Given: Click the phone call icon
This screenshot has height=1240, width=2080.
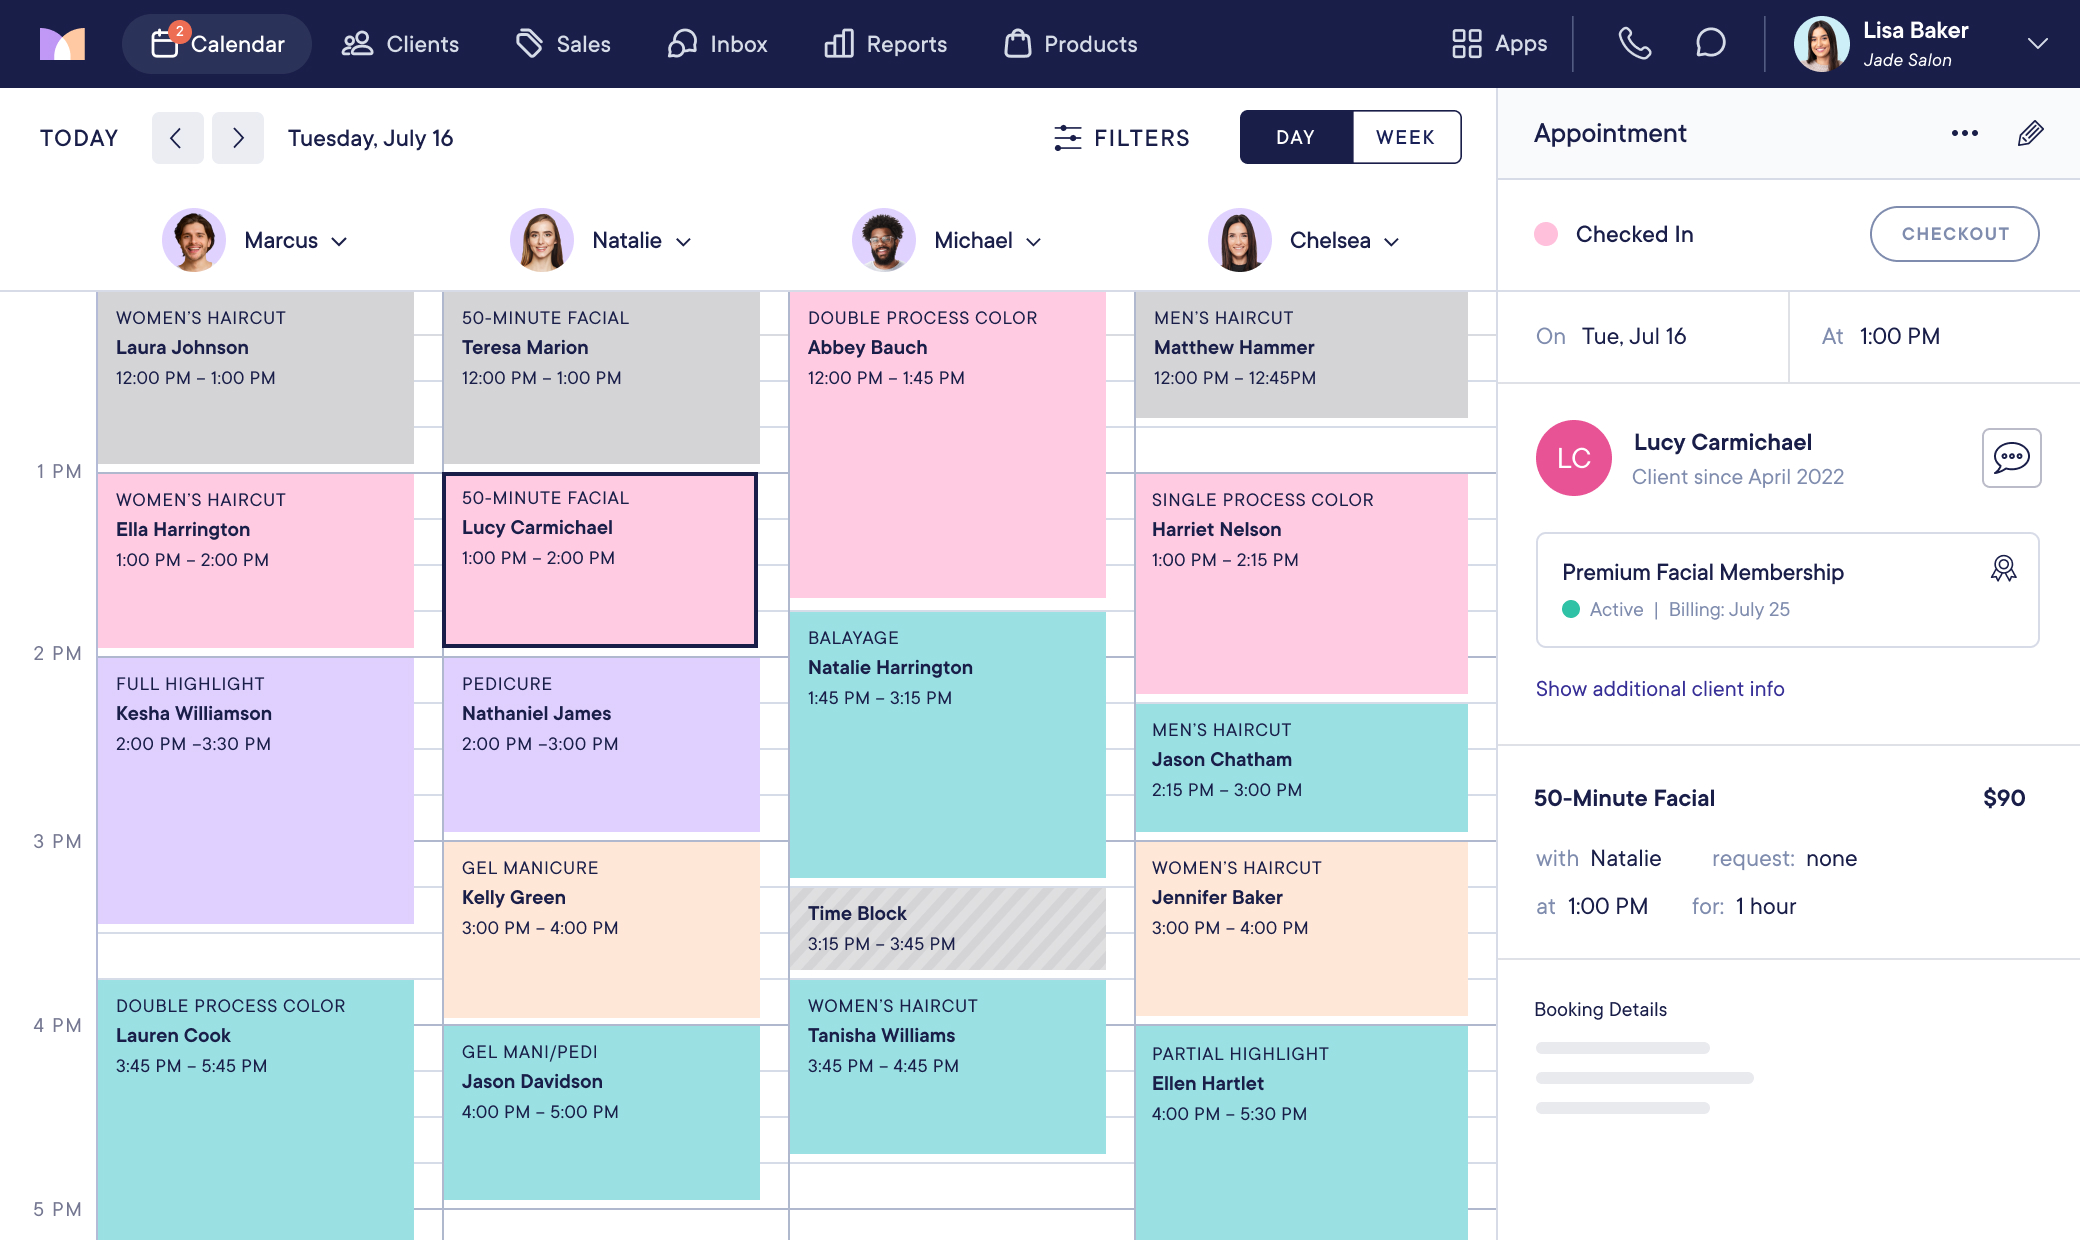Looking at the screenshot, I should (1634, 43).
